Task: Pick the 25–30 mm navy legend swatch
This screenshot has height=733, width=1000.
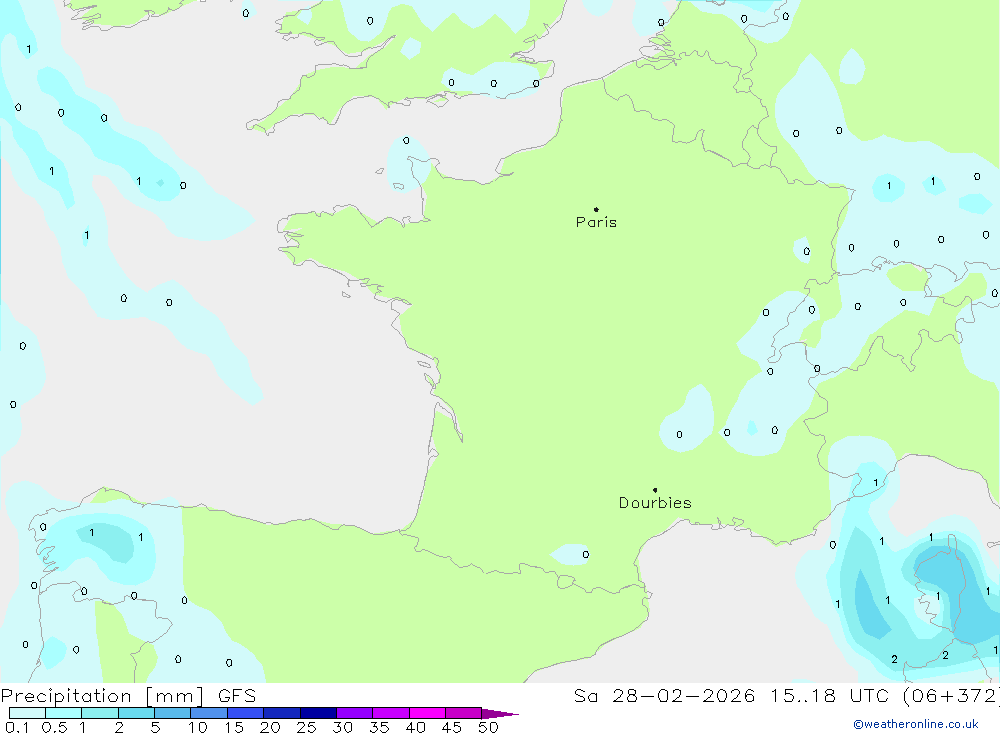Action: coord(318,713)
